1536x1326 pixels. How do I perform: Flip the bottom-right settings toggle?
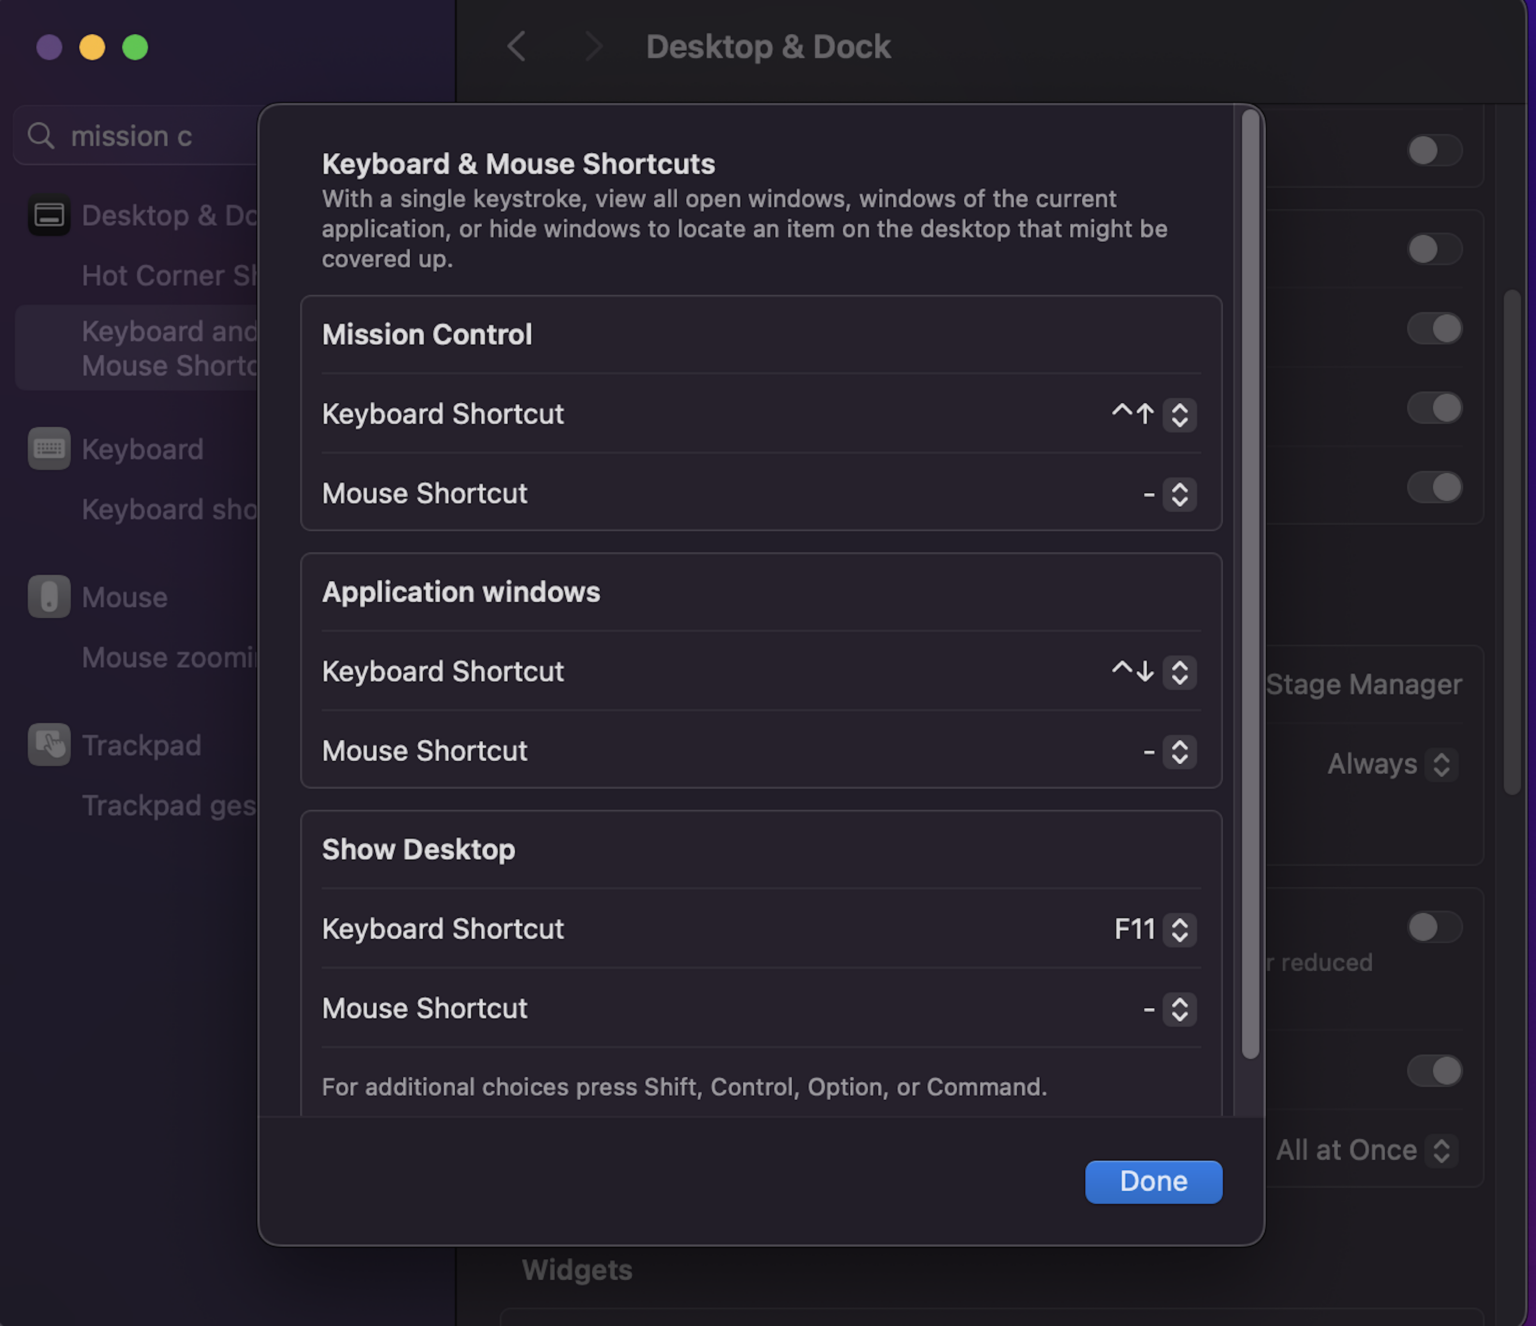(1434, 1071)
